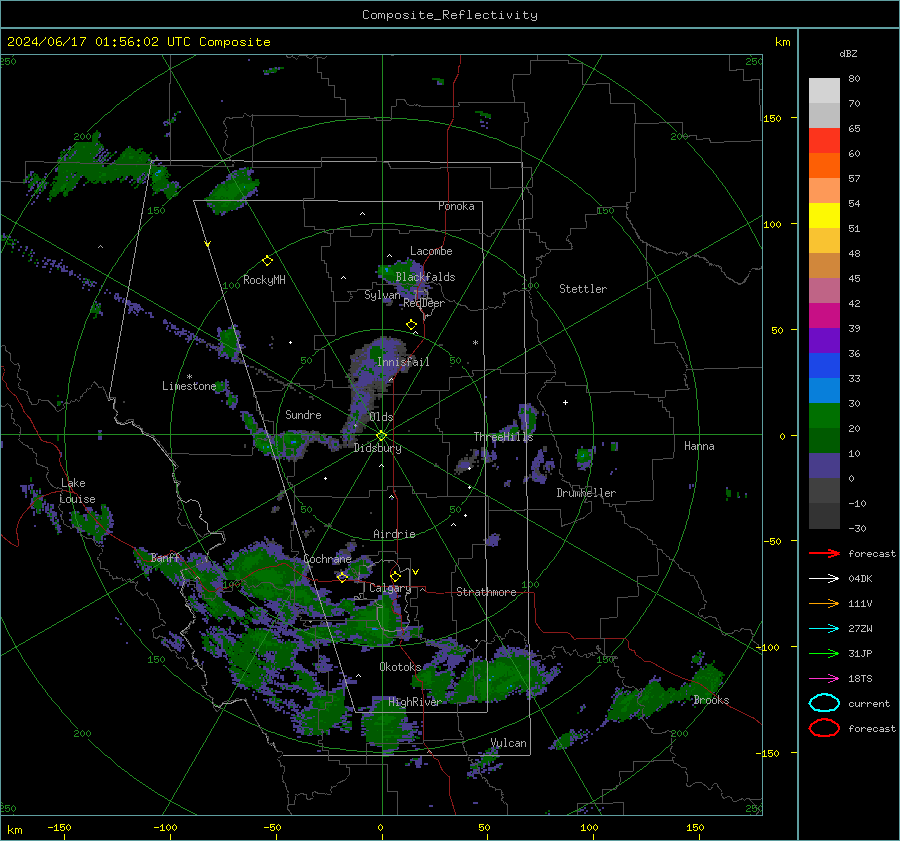
Task: Click the 80 value on dBZ scale
Action: [854, 79]
